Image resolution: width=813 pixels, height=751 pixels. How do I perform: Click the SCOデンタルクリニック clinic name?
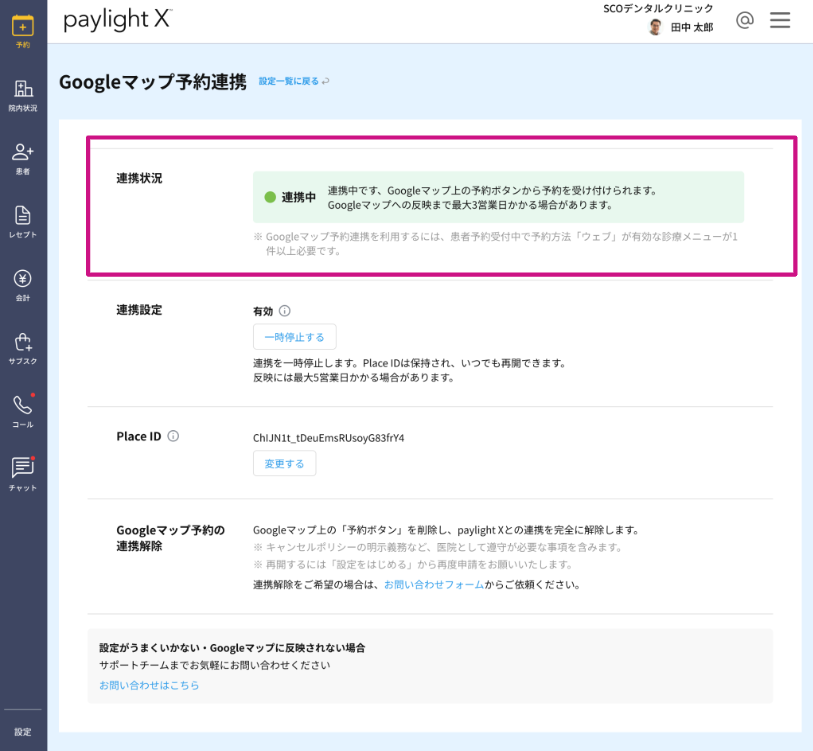[x=658, y=8]
